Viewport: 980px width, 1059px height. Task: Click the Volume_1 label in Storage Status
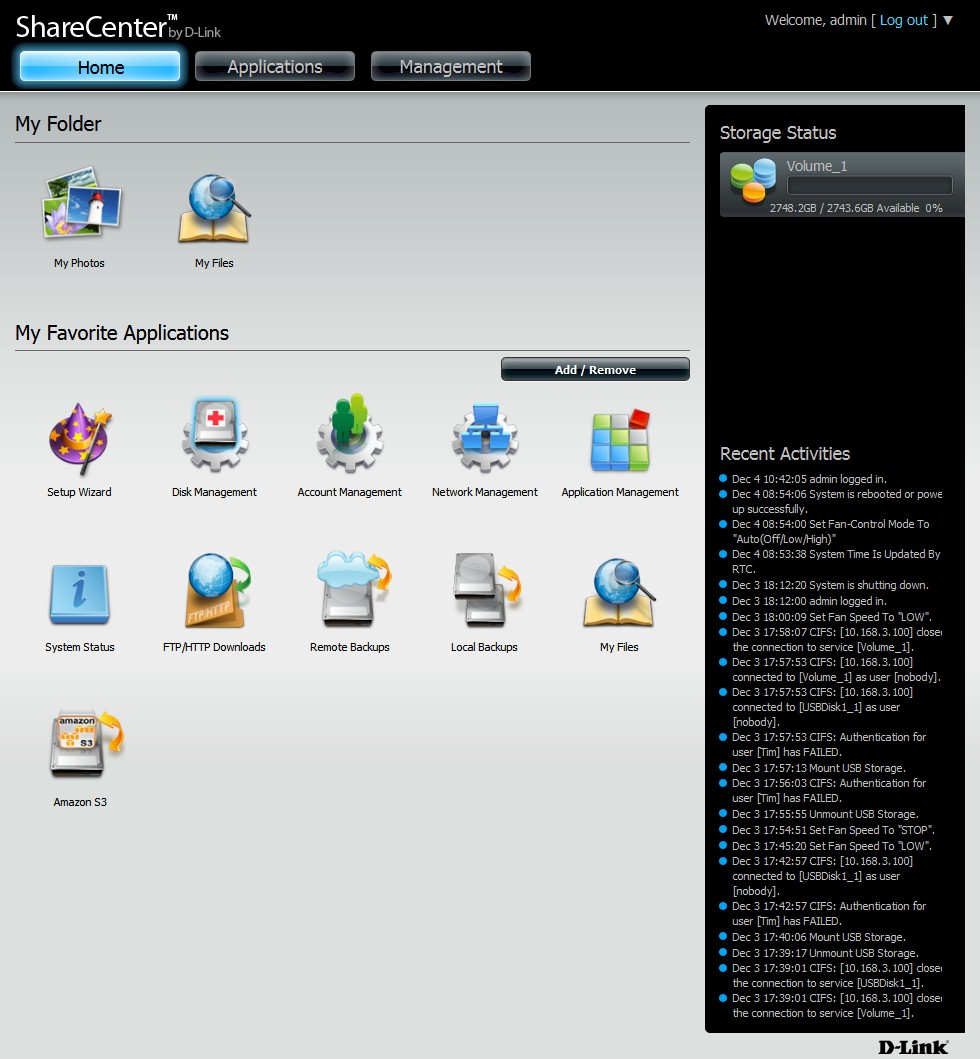pos(817,166)
